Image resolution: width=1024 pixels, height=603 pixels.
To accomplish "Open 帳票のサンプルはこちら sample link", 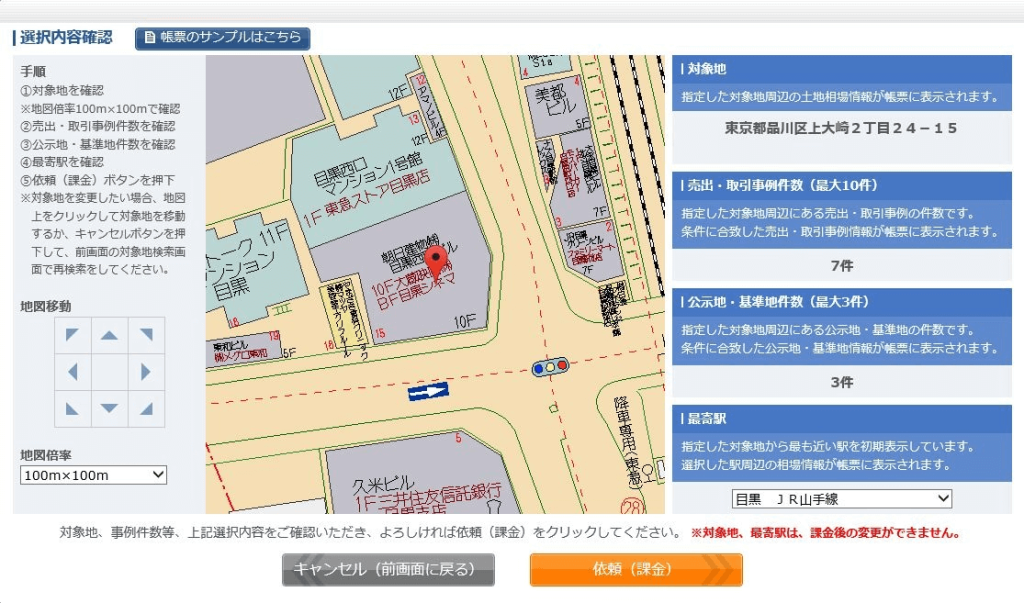I will (223, 38).
